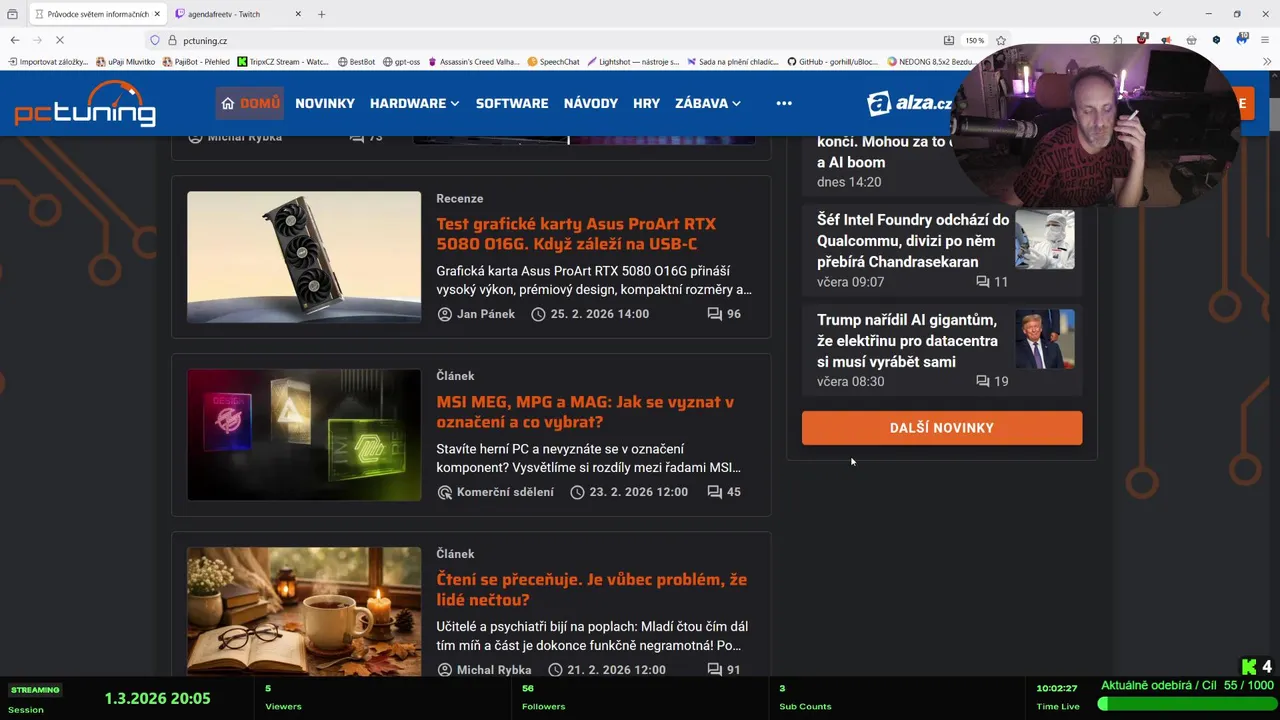Screen dimensions: 1280x720
Task: Click the alza.cz partner logo
Action: click(910, 103)
